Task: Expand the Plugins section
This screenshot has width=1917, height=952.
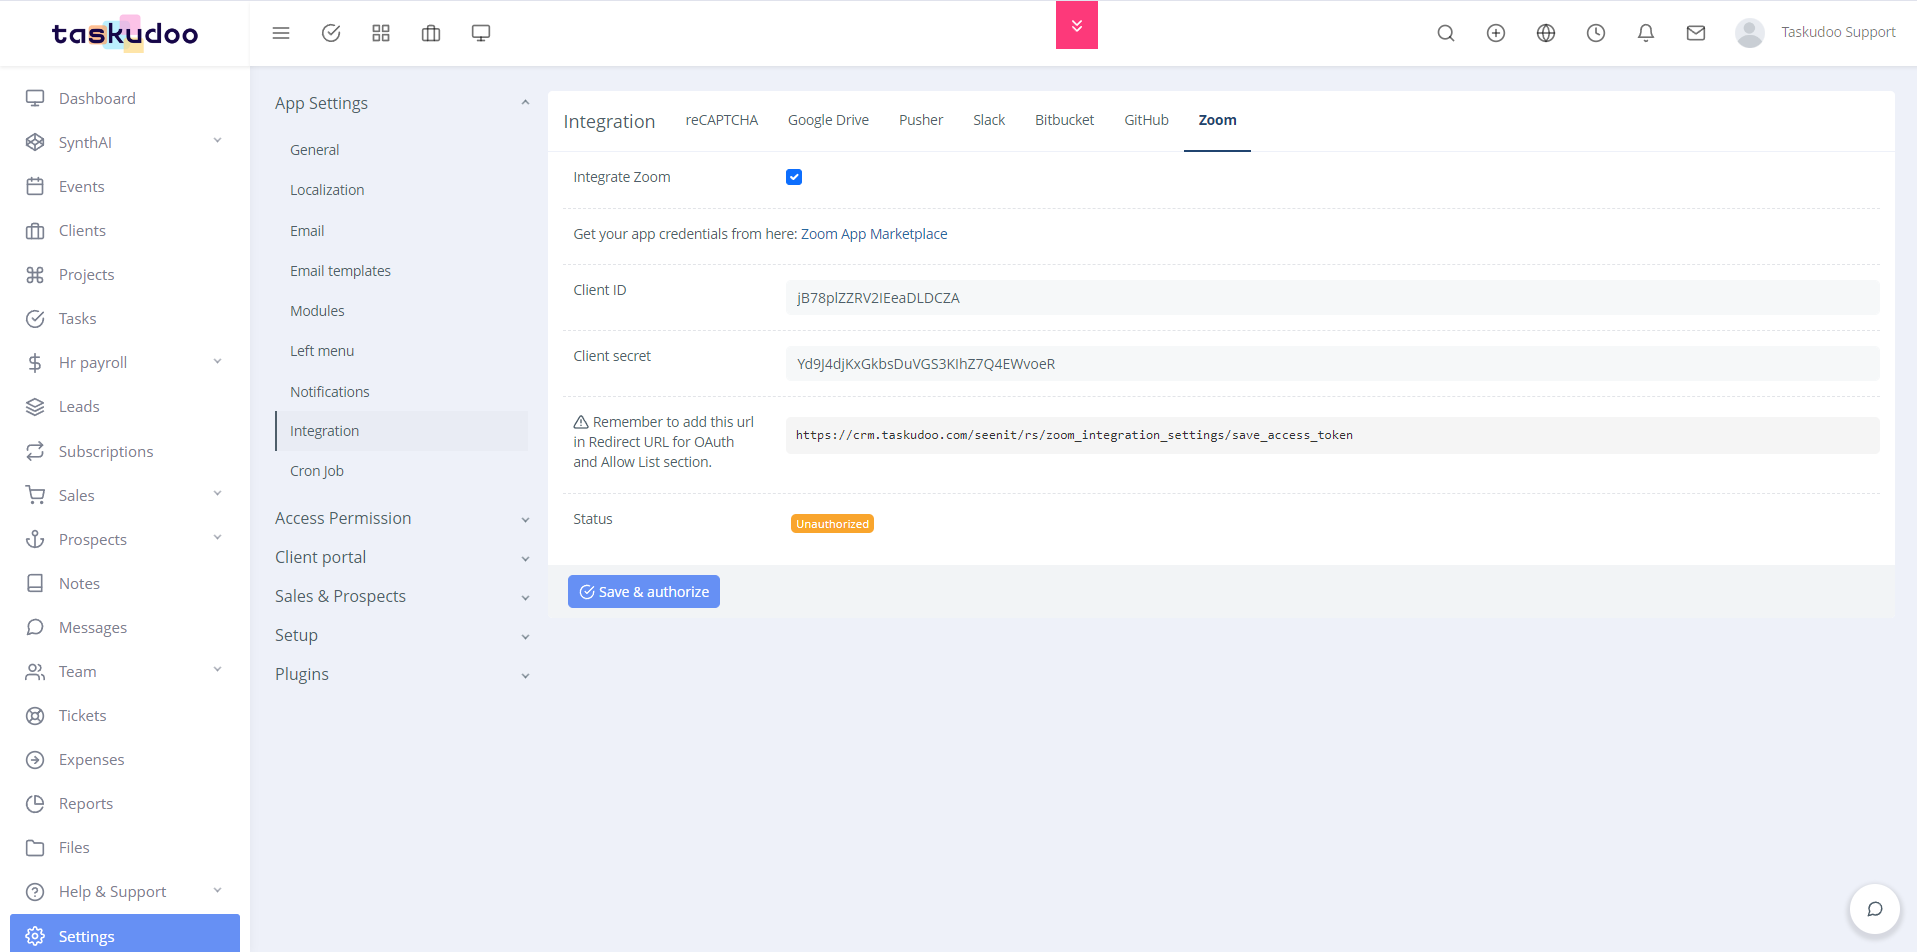Action: click(402, 674)
